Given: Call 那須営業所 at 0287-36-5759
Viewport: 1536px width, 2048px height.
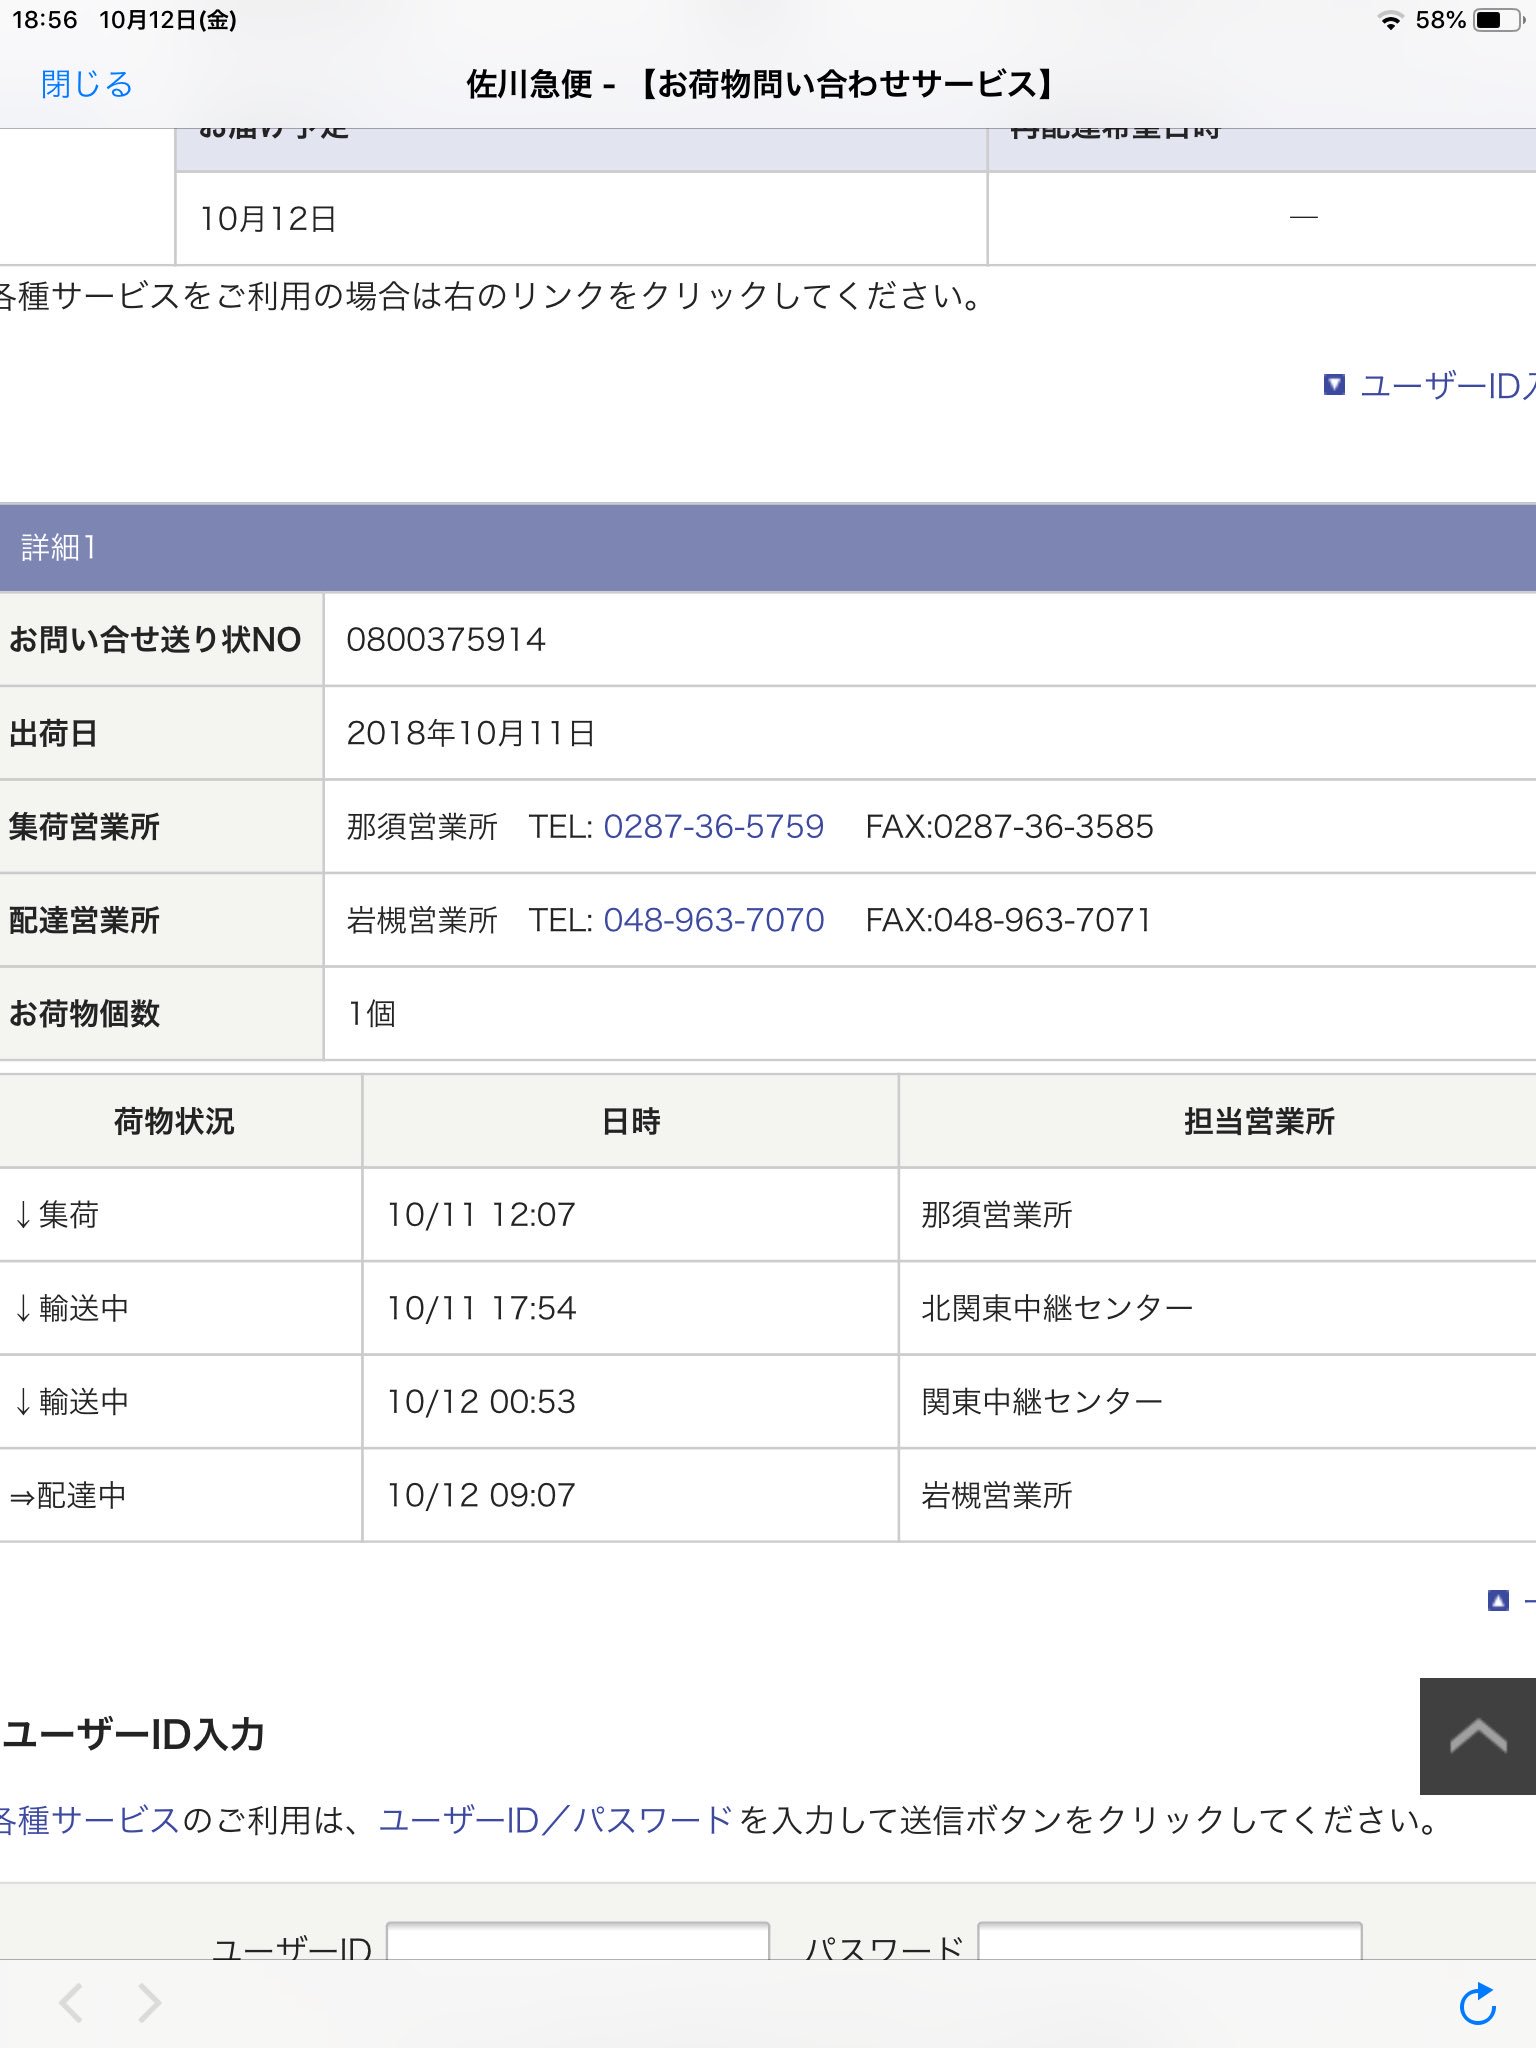Looking at the screenshot, I should [713, 827].
